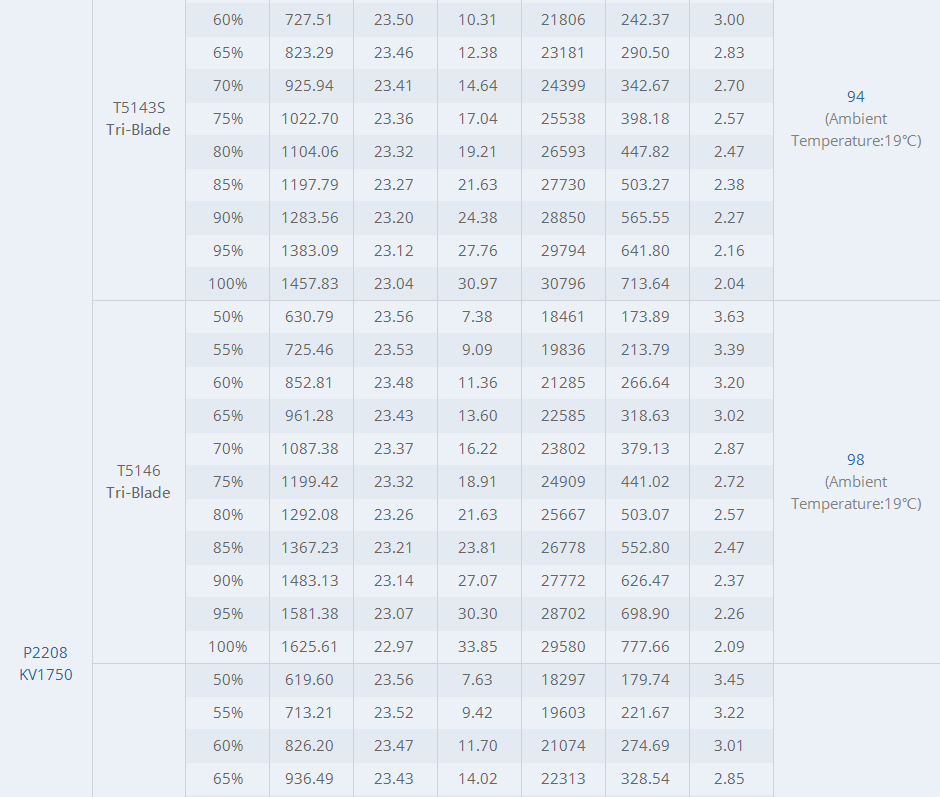The width and height of the screenshot is (940, 797).
Task: Select the 29580 RPM cell
Action: (x=563, y=647)
